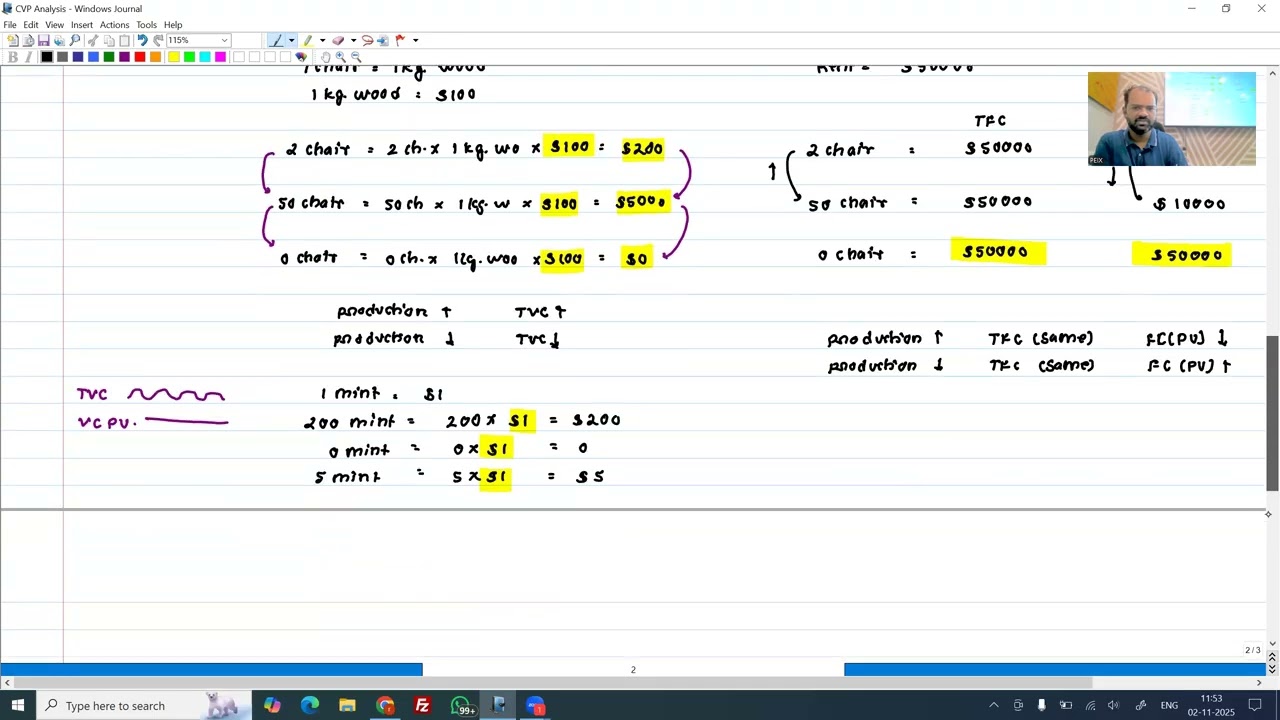Click the Zoom In magnifier

[340, 57]
